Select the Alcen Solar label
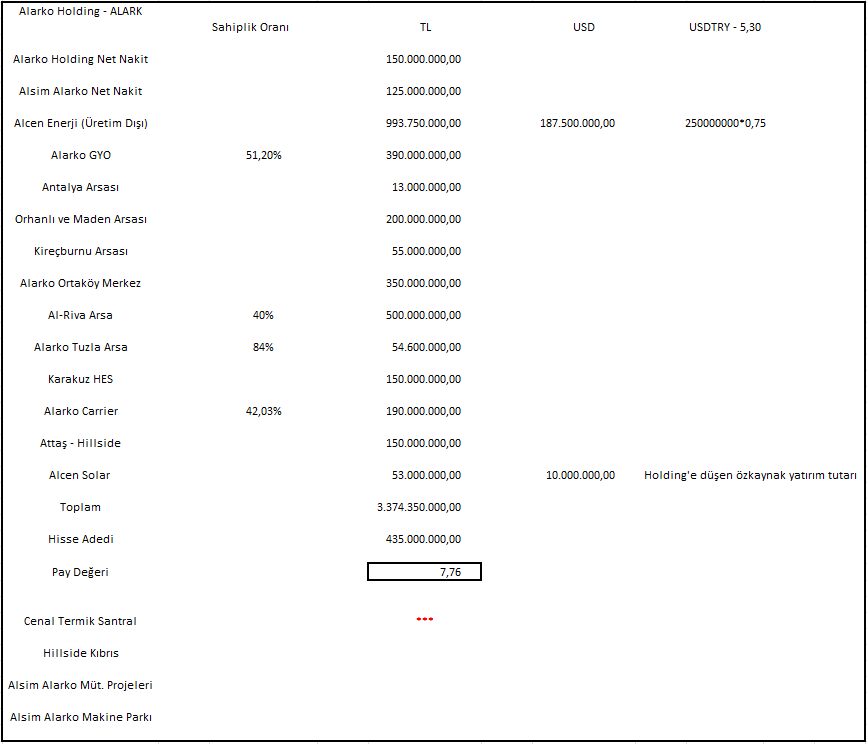Screen dimensions: 867x744 (x=80, y=476)
